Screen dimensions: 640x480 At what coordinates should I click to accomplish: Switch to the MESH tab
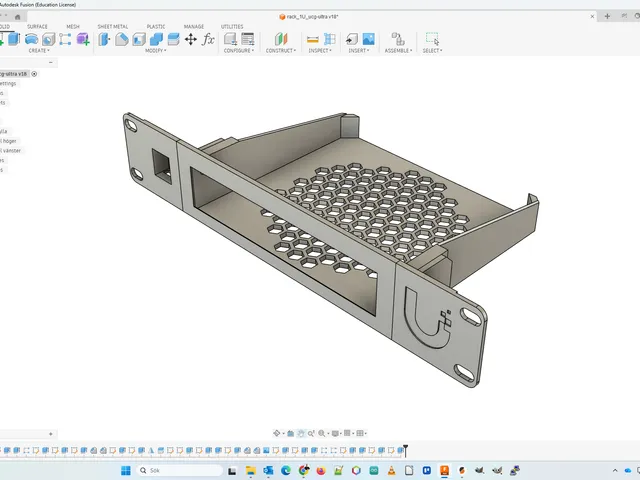[73, 27]
